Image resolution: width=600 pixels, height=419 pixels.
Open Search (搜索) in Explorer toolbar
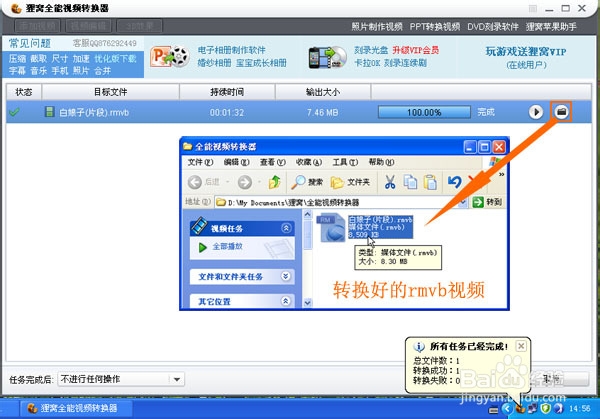point(307,182)
